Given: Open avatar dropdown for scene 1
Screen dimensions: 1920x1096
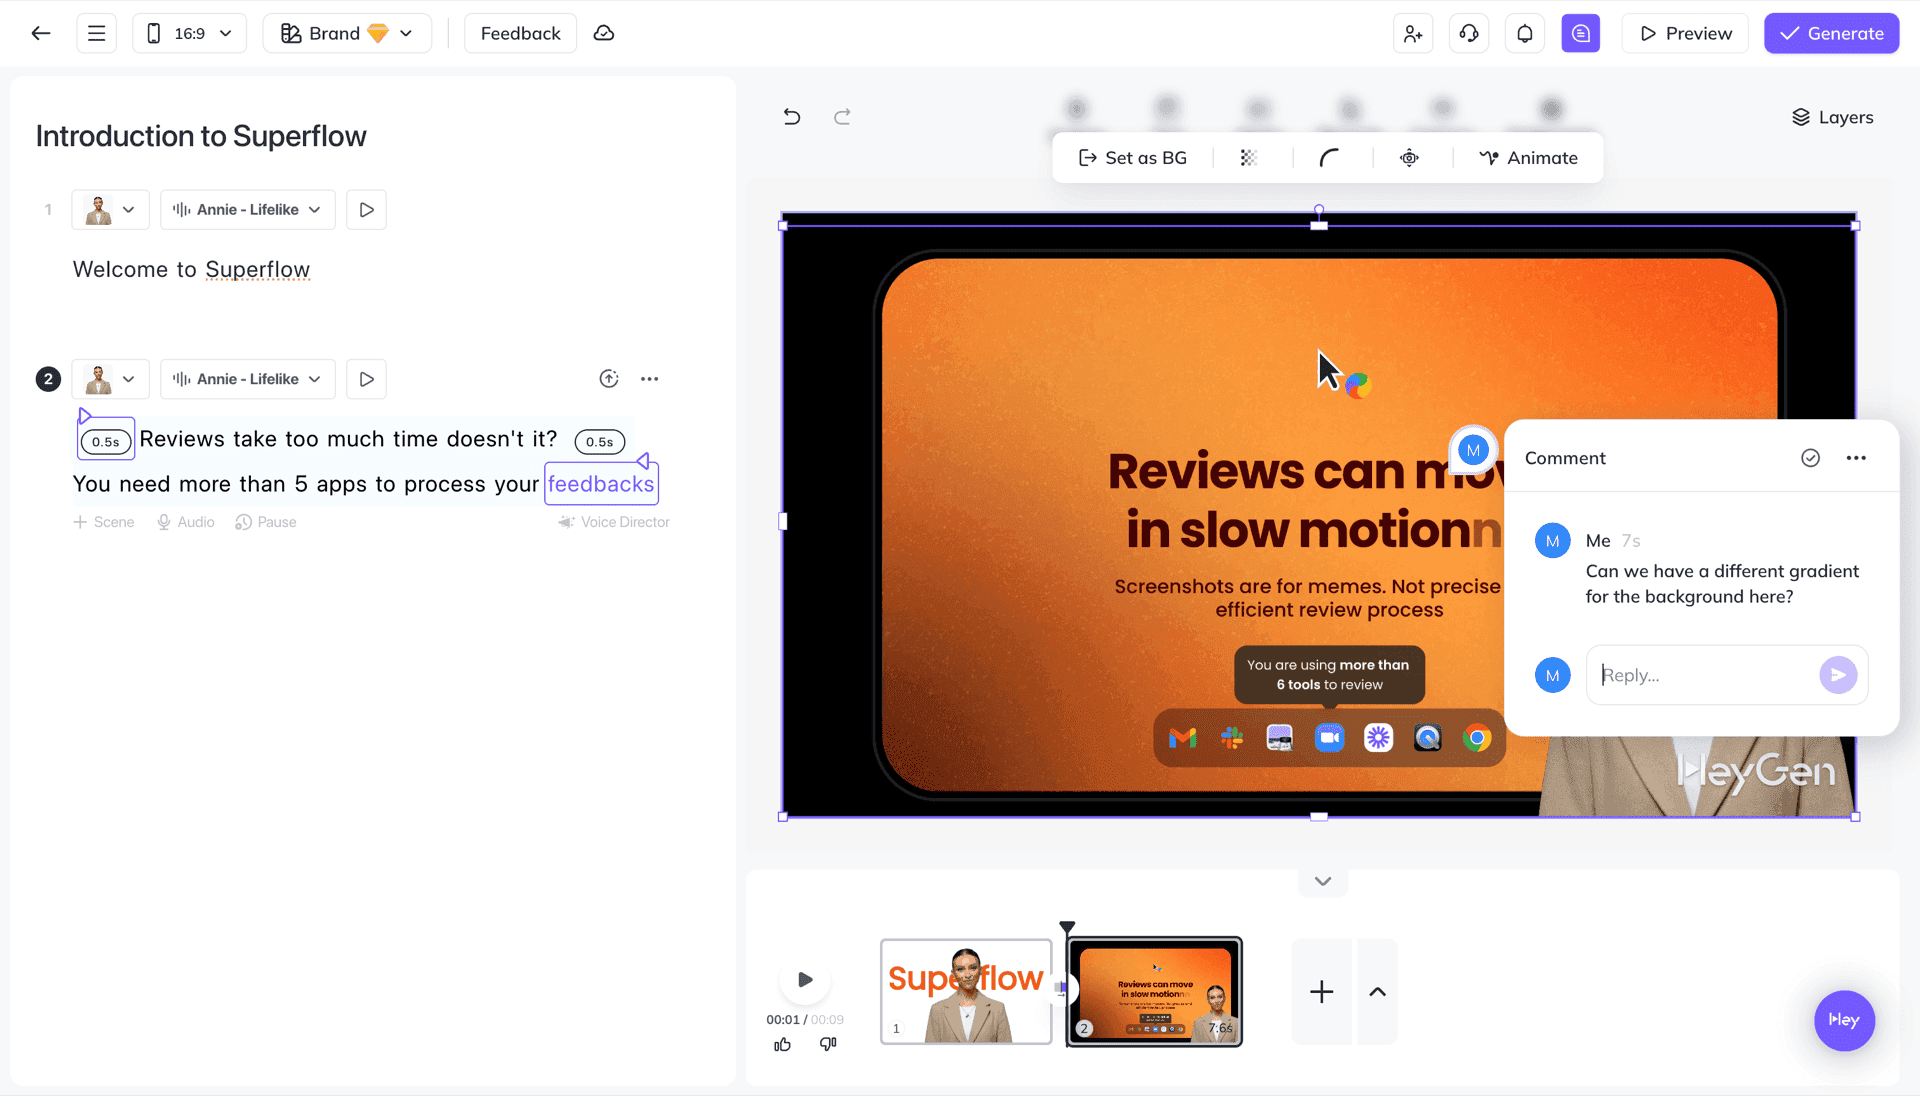Looking at the screenshot, I should click(x=110, y=210).
